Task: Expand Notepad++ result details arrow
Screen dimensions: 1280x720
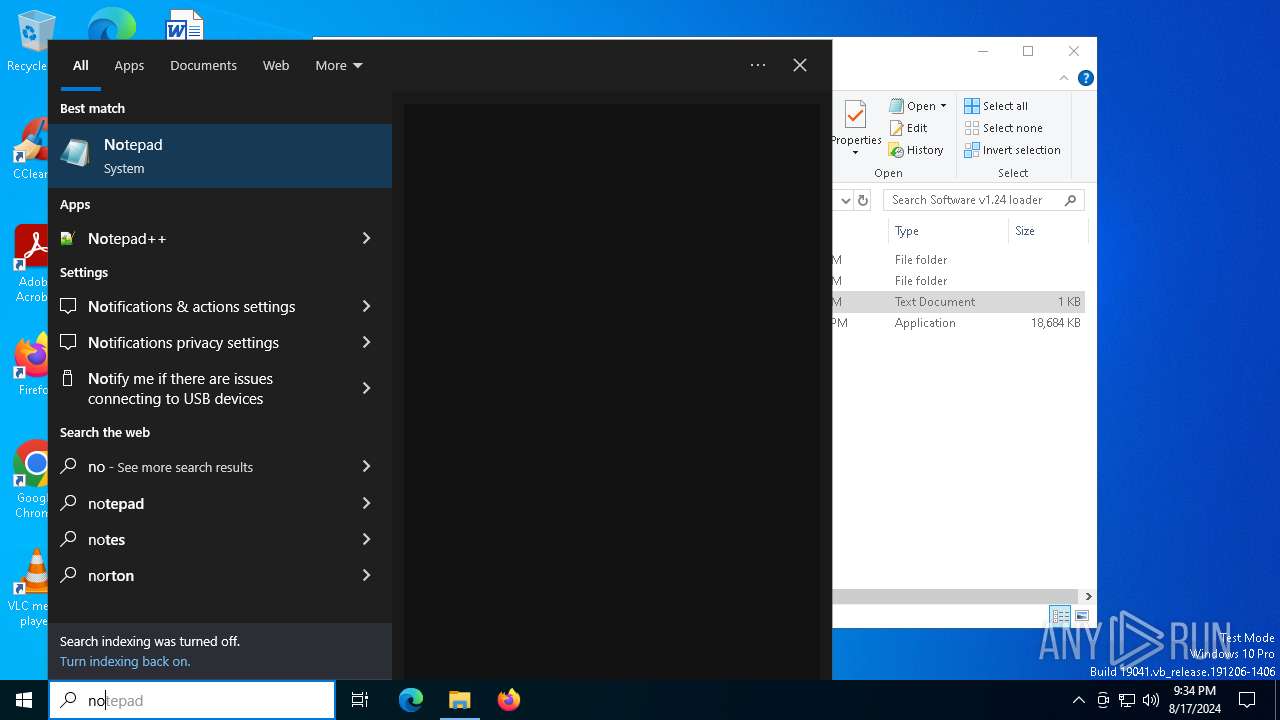Action: [366, 238]
